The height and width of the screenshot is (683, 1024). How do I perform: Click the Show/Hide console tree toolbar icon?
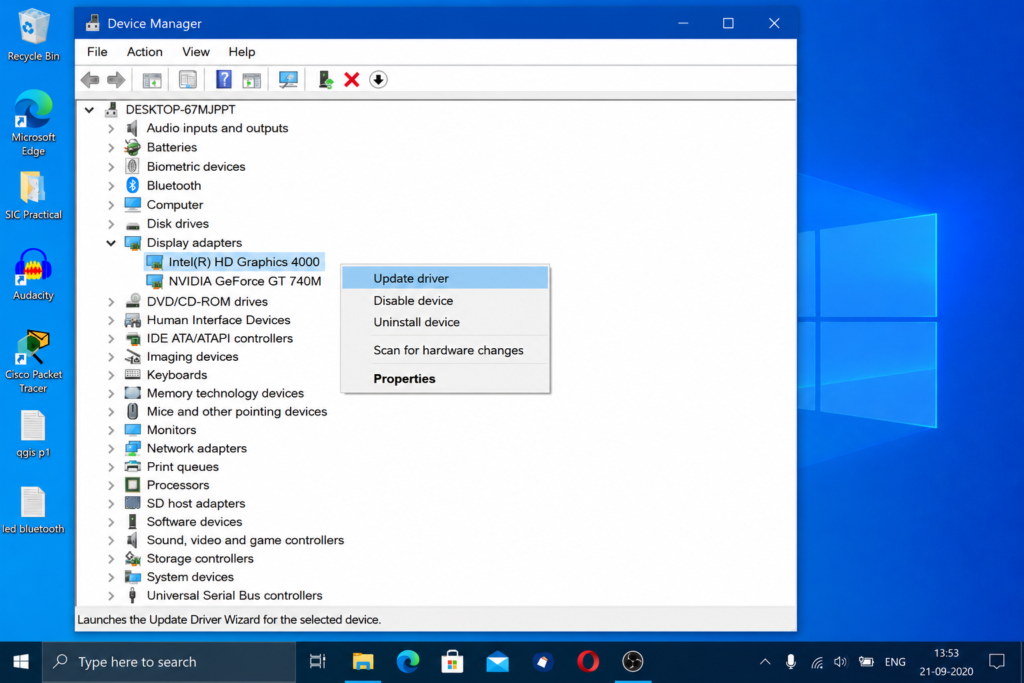point(152,80)
